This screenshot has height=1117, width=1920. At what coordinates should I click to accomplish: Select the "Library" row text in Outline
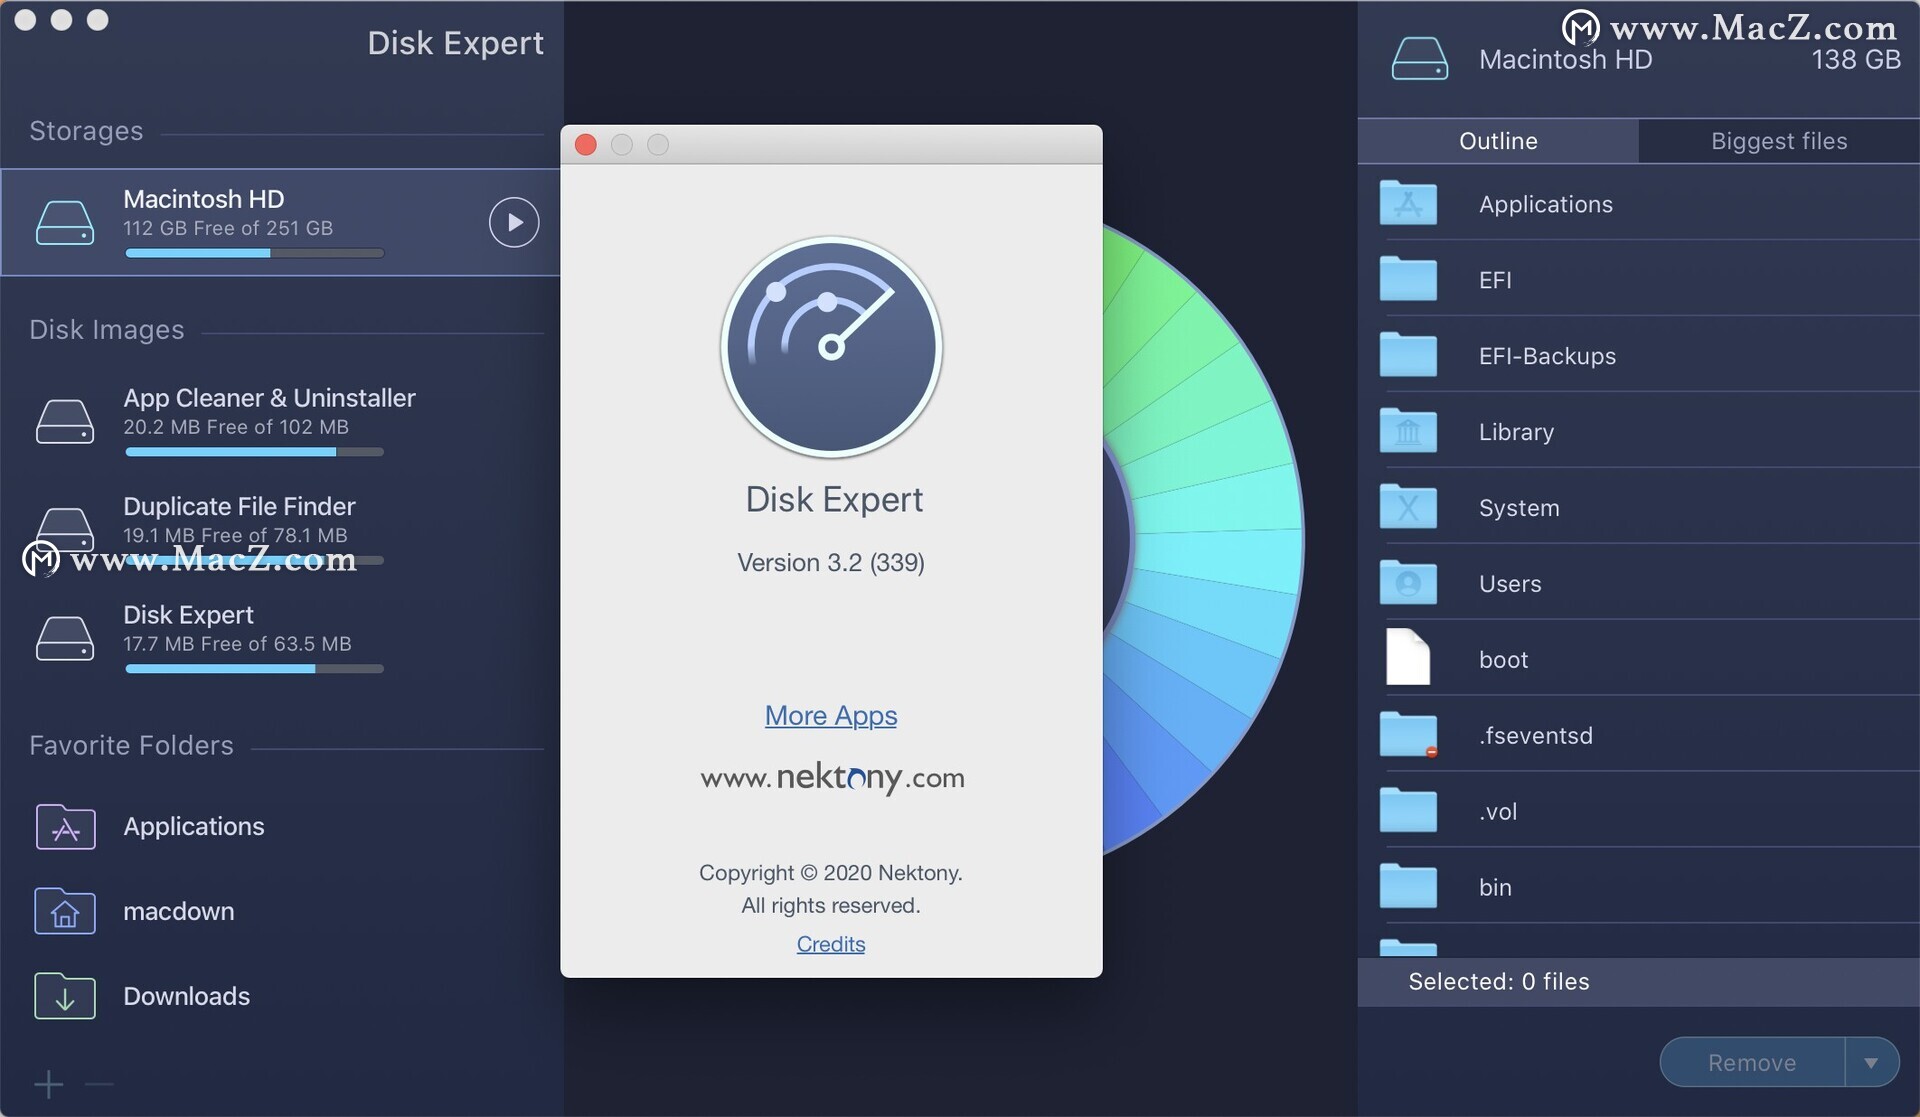pos(1516,432)
